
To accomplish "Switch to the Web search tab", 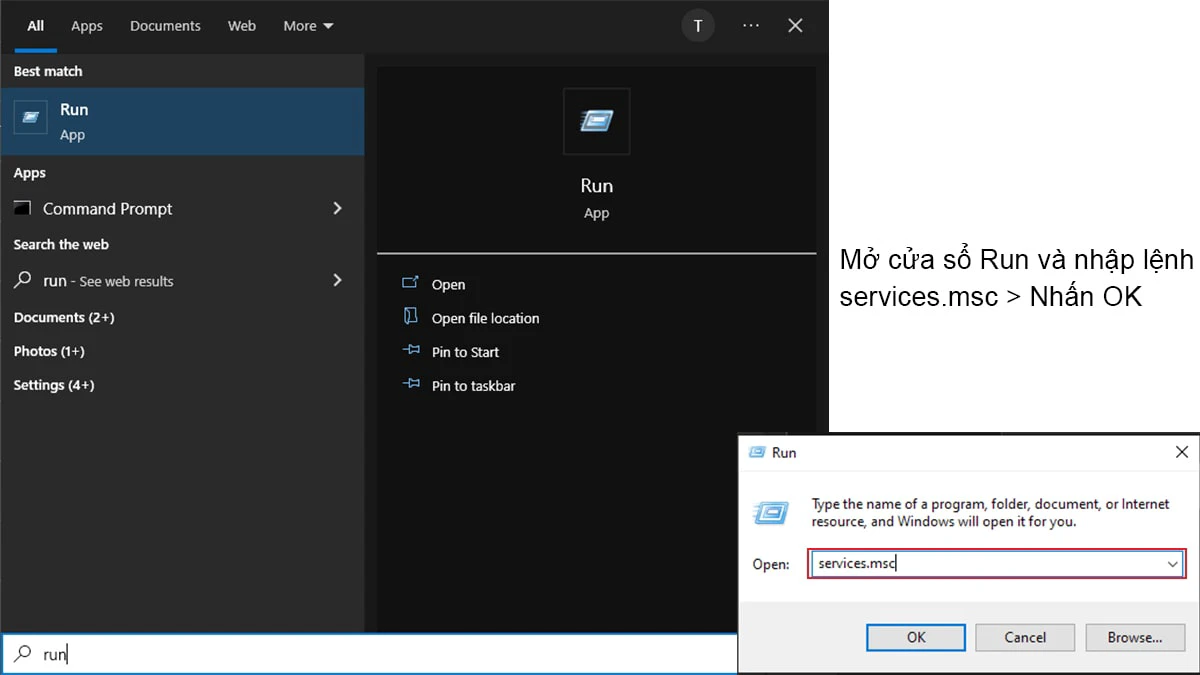I will coord(242,26).
